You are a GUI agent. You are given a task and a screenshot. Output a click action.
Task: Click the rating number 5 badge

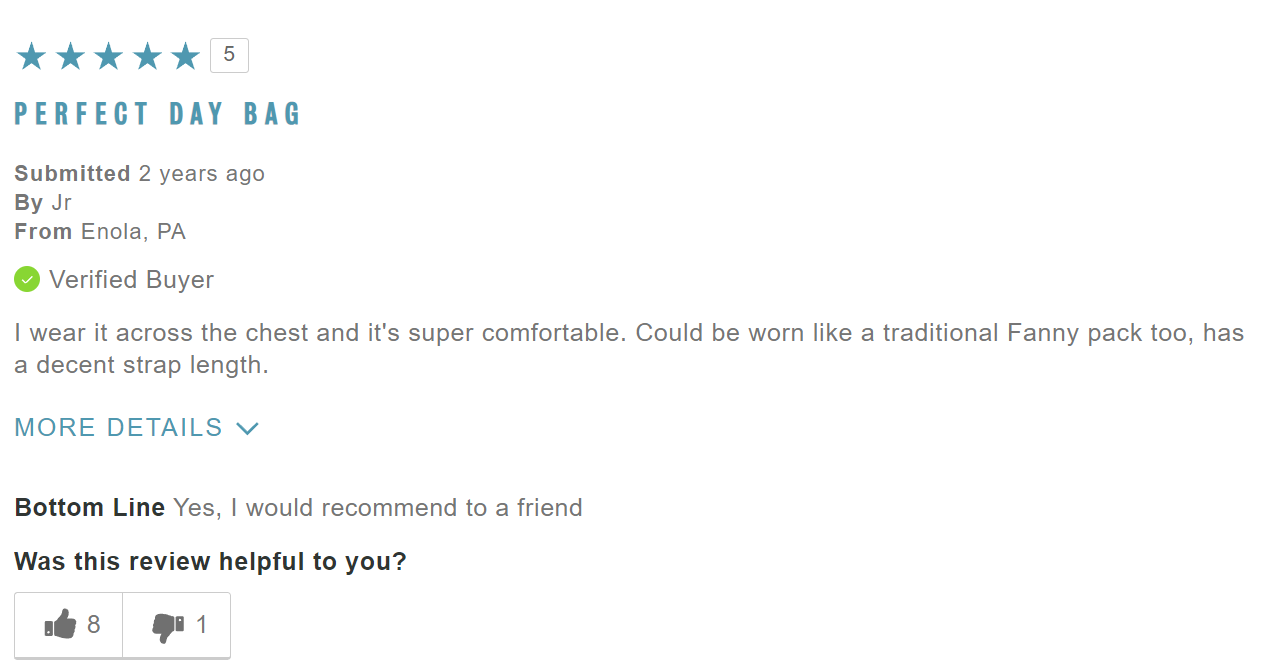229,55
